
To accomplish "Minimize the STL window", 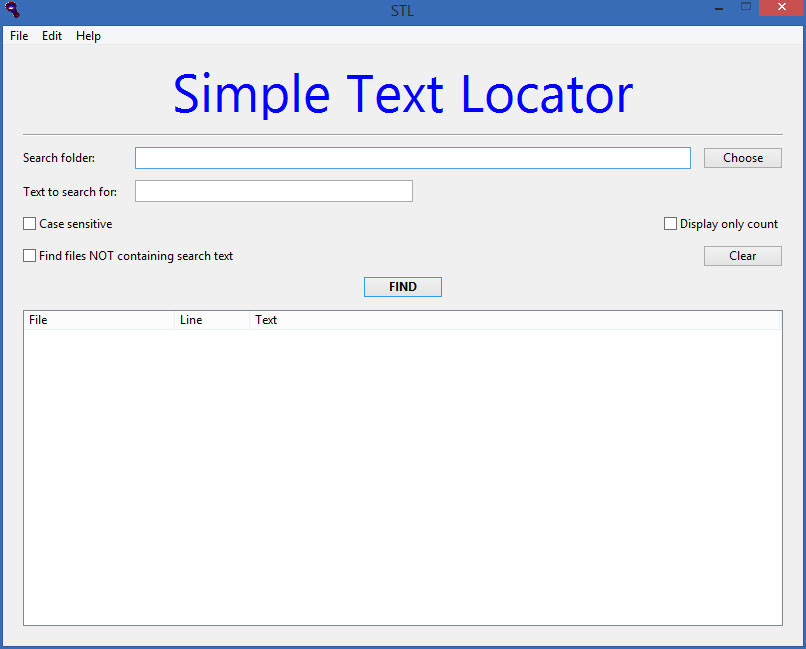I will [719, 8].
